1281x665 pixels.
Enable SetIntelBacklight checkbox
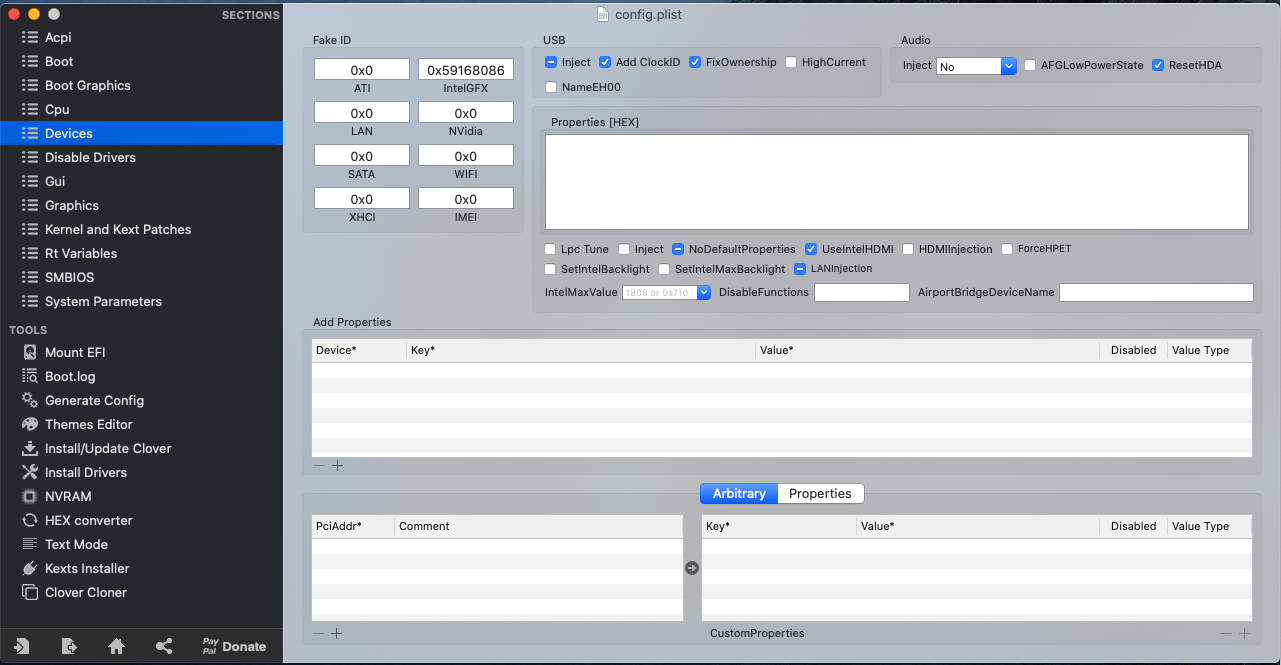coord(550,269)
